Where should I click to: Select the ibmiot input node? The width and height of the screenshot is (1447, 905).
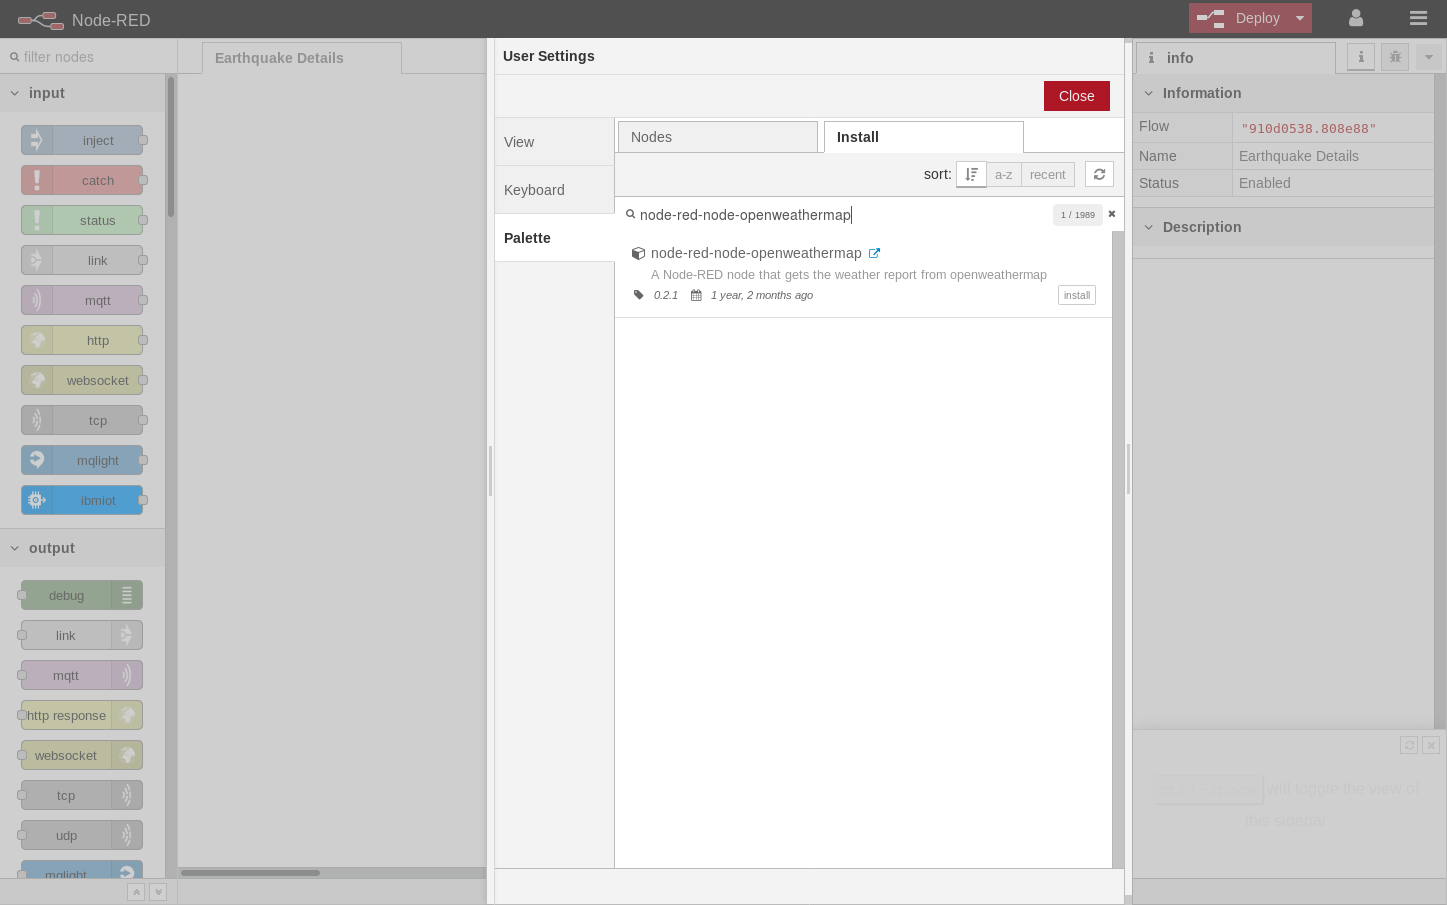pyautogui.click(x=82, y=500)
